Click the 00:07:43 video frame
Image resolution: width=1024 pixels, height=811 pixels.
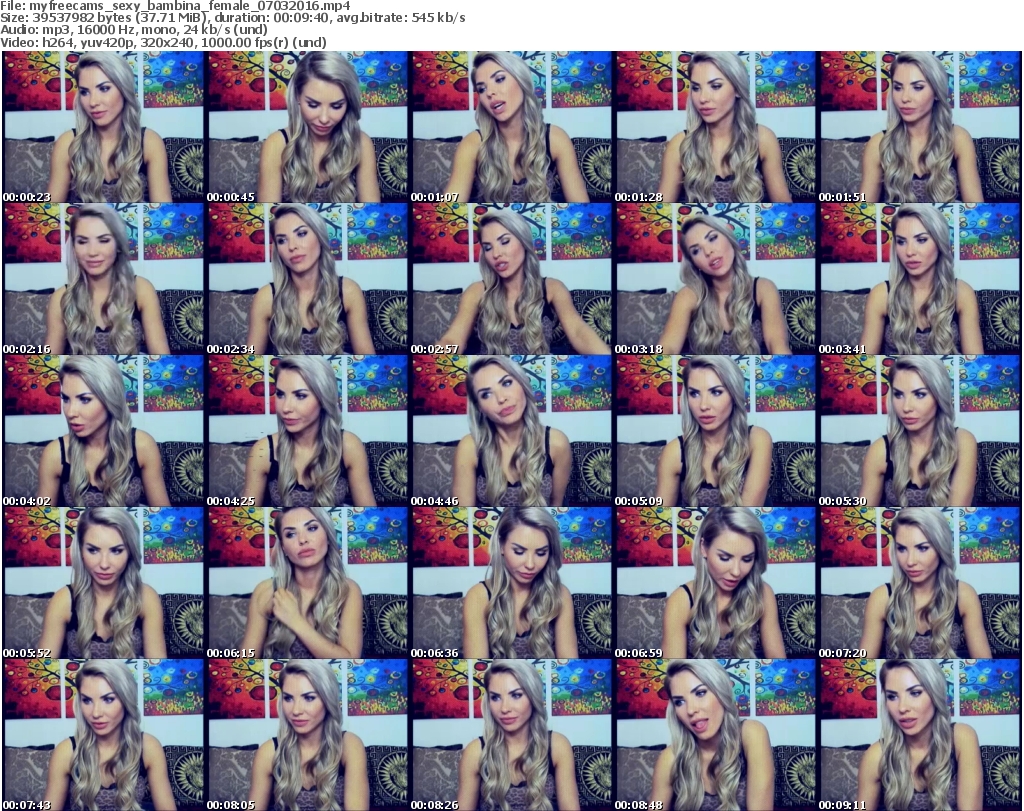pyautogui.click(x=103, y=735)
